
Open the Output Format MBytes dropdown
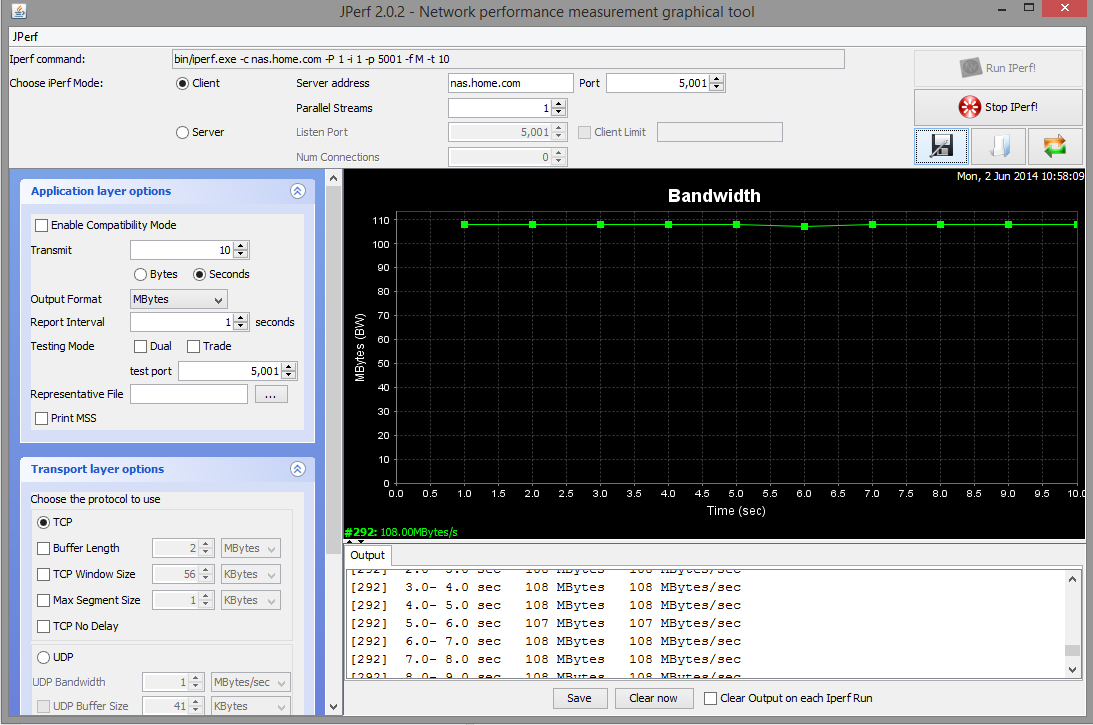[178, 299]
